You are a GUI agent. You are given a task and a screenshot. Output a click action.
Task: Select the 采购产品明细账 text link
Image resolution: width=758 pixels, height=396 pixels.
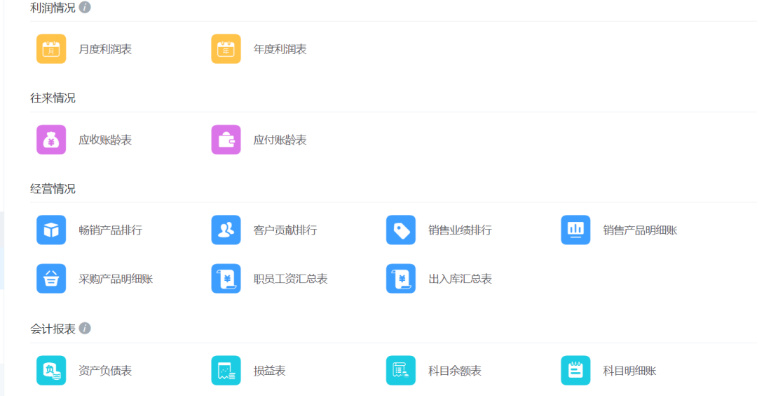[116, 279]
